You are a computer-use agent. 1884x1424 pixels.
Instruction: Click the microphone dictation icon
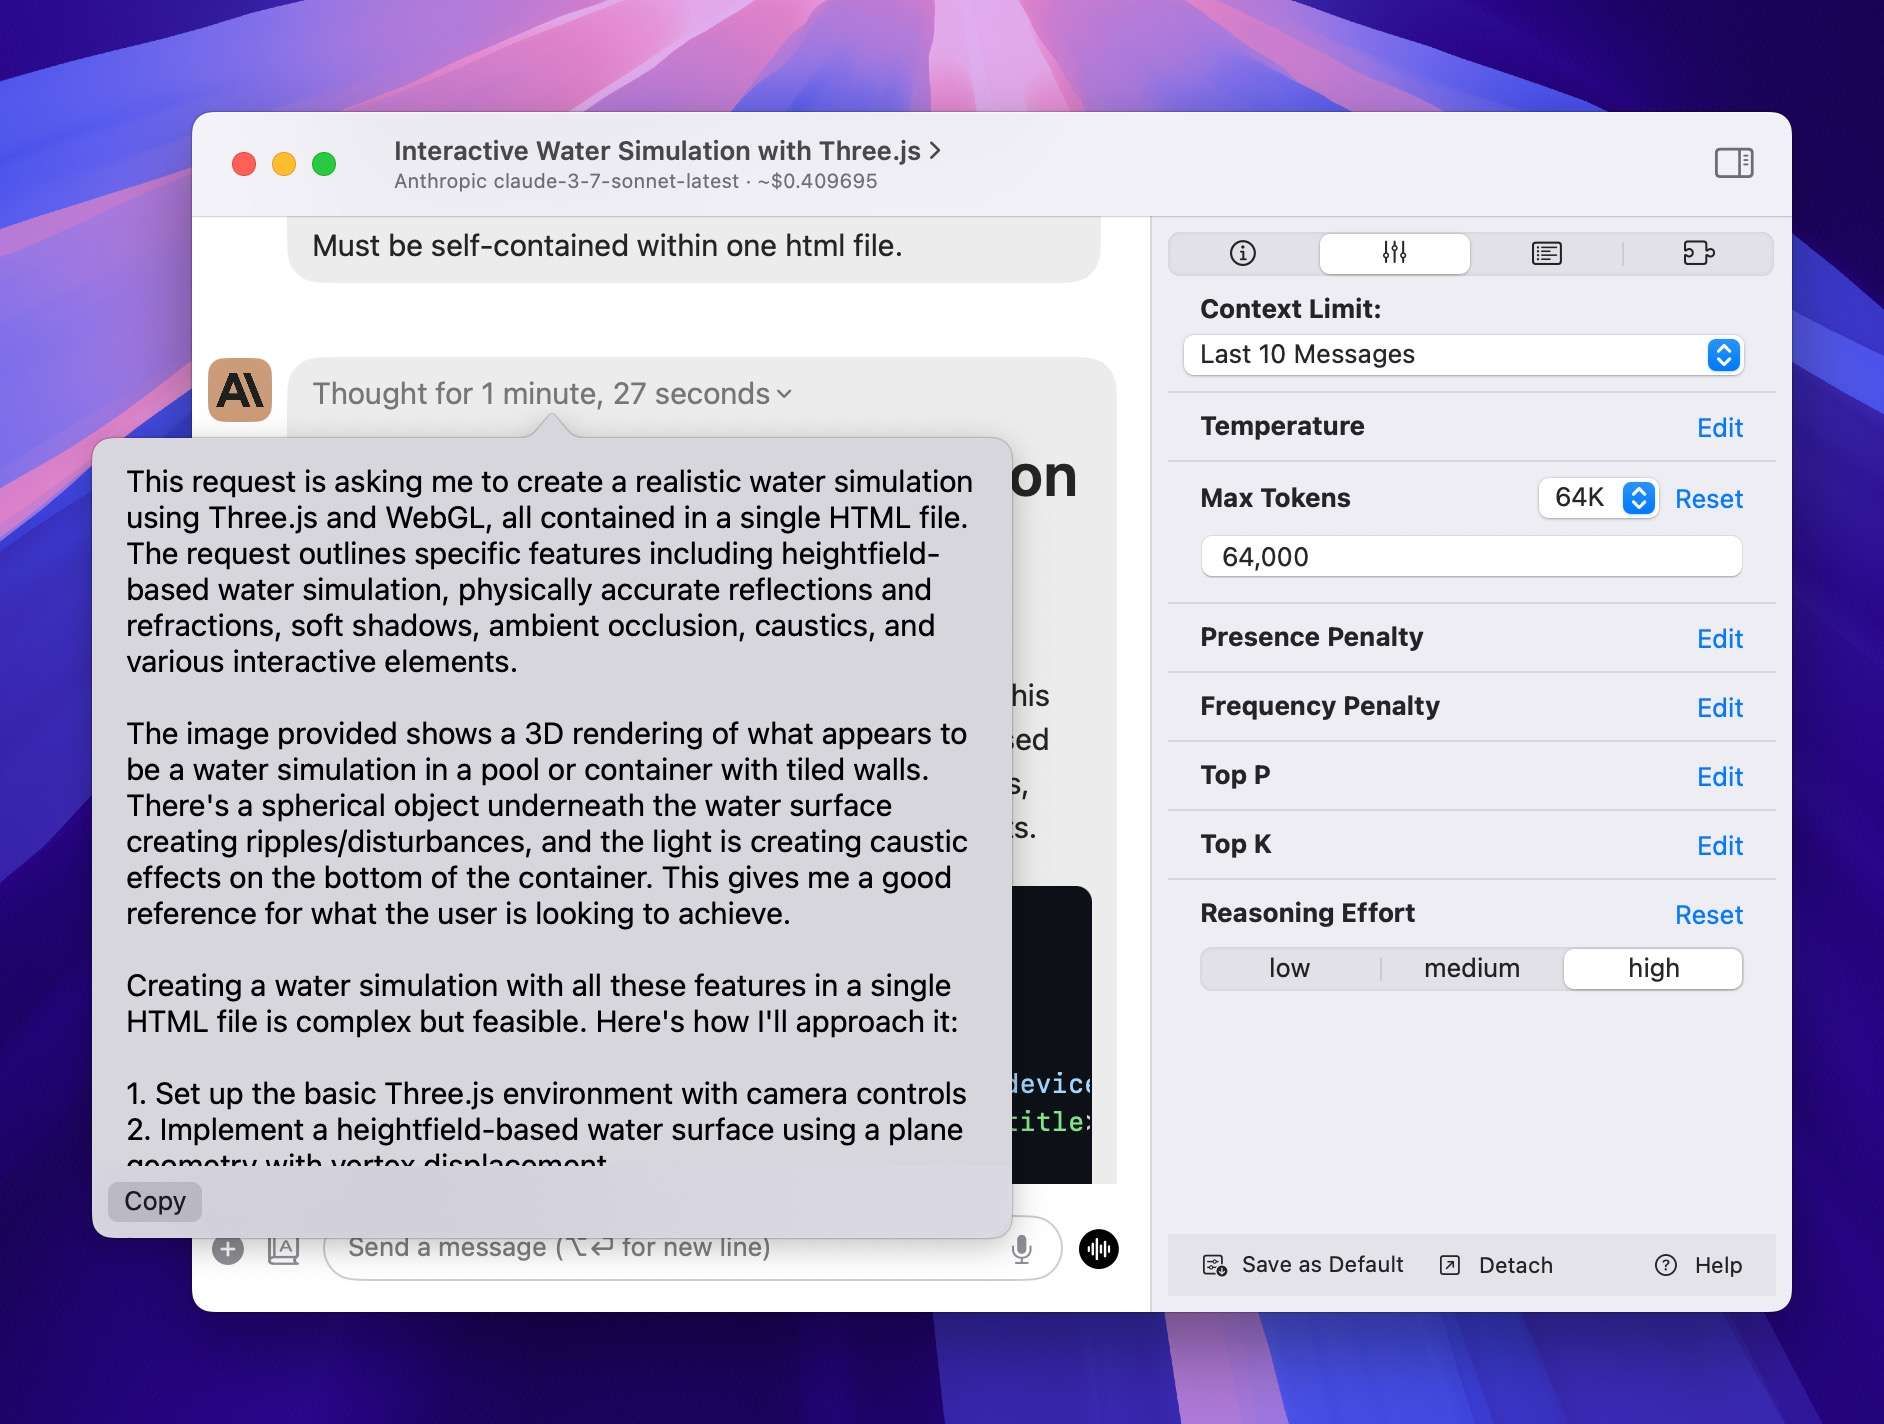tap(1021, 1249)
